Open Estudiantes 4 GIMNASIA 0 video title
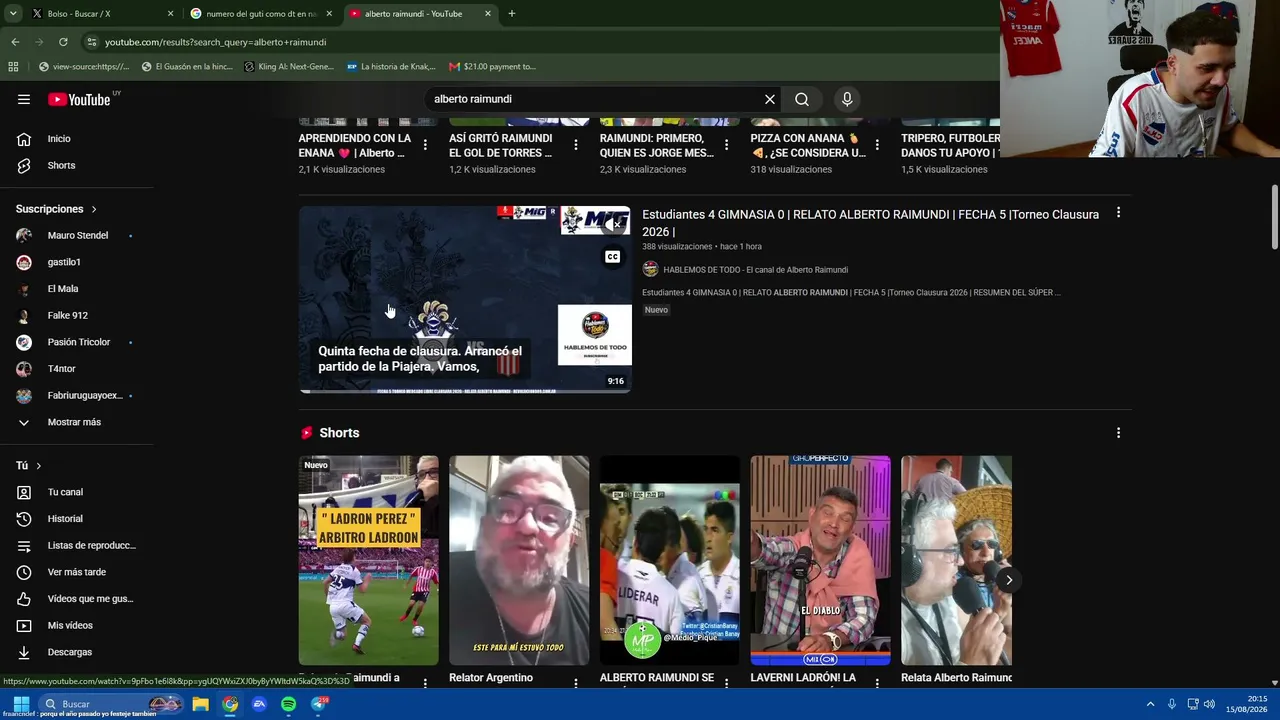 (870, 222)
